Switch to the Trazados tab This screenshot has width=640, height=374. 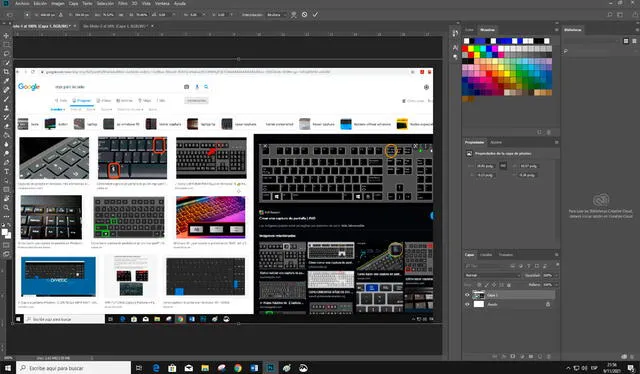(506, 255)
